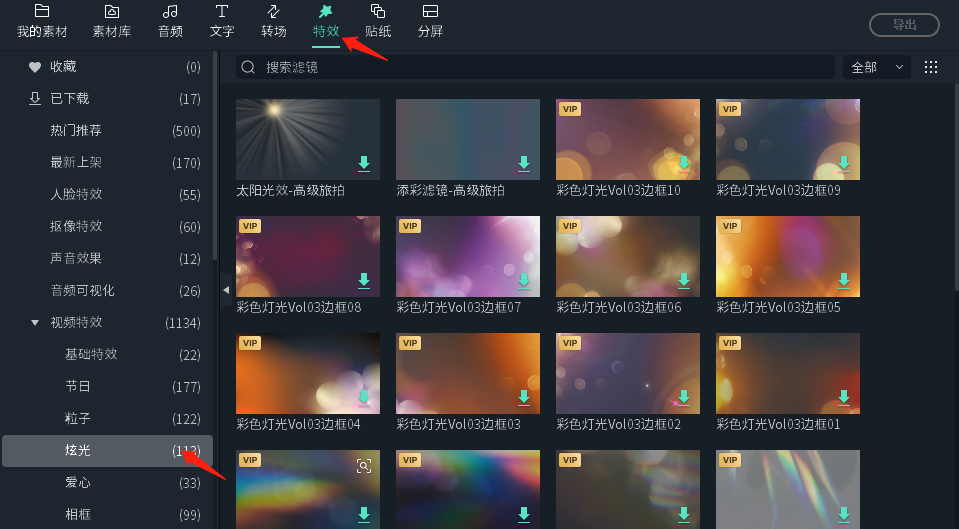Image resolution: width=959 pixels, height=529 pixels.
Task: Download 彩色灯光Vol03边框02 effect
Action: [684, 398]
